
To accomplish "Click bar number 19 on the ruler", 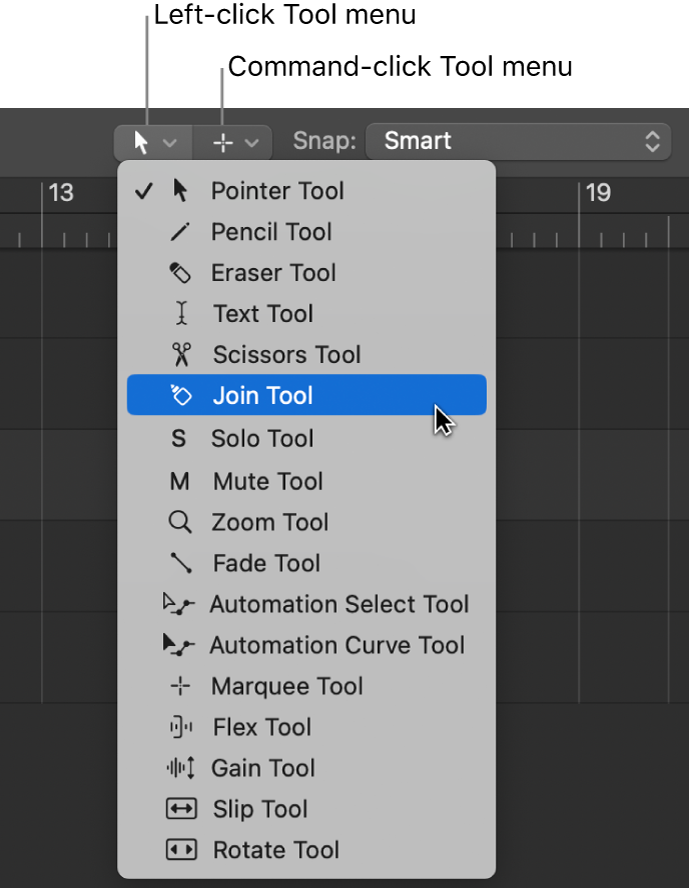I will point(597,193).
